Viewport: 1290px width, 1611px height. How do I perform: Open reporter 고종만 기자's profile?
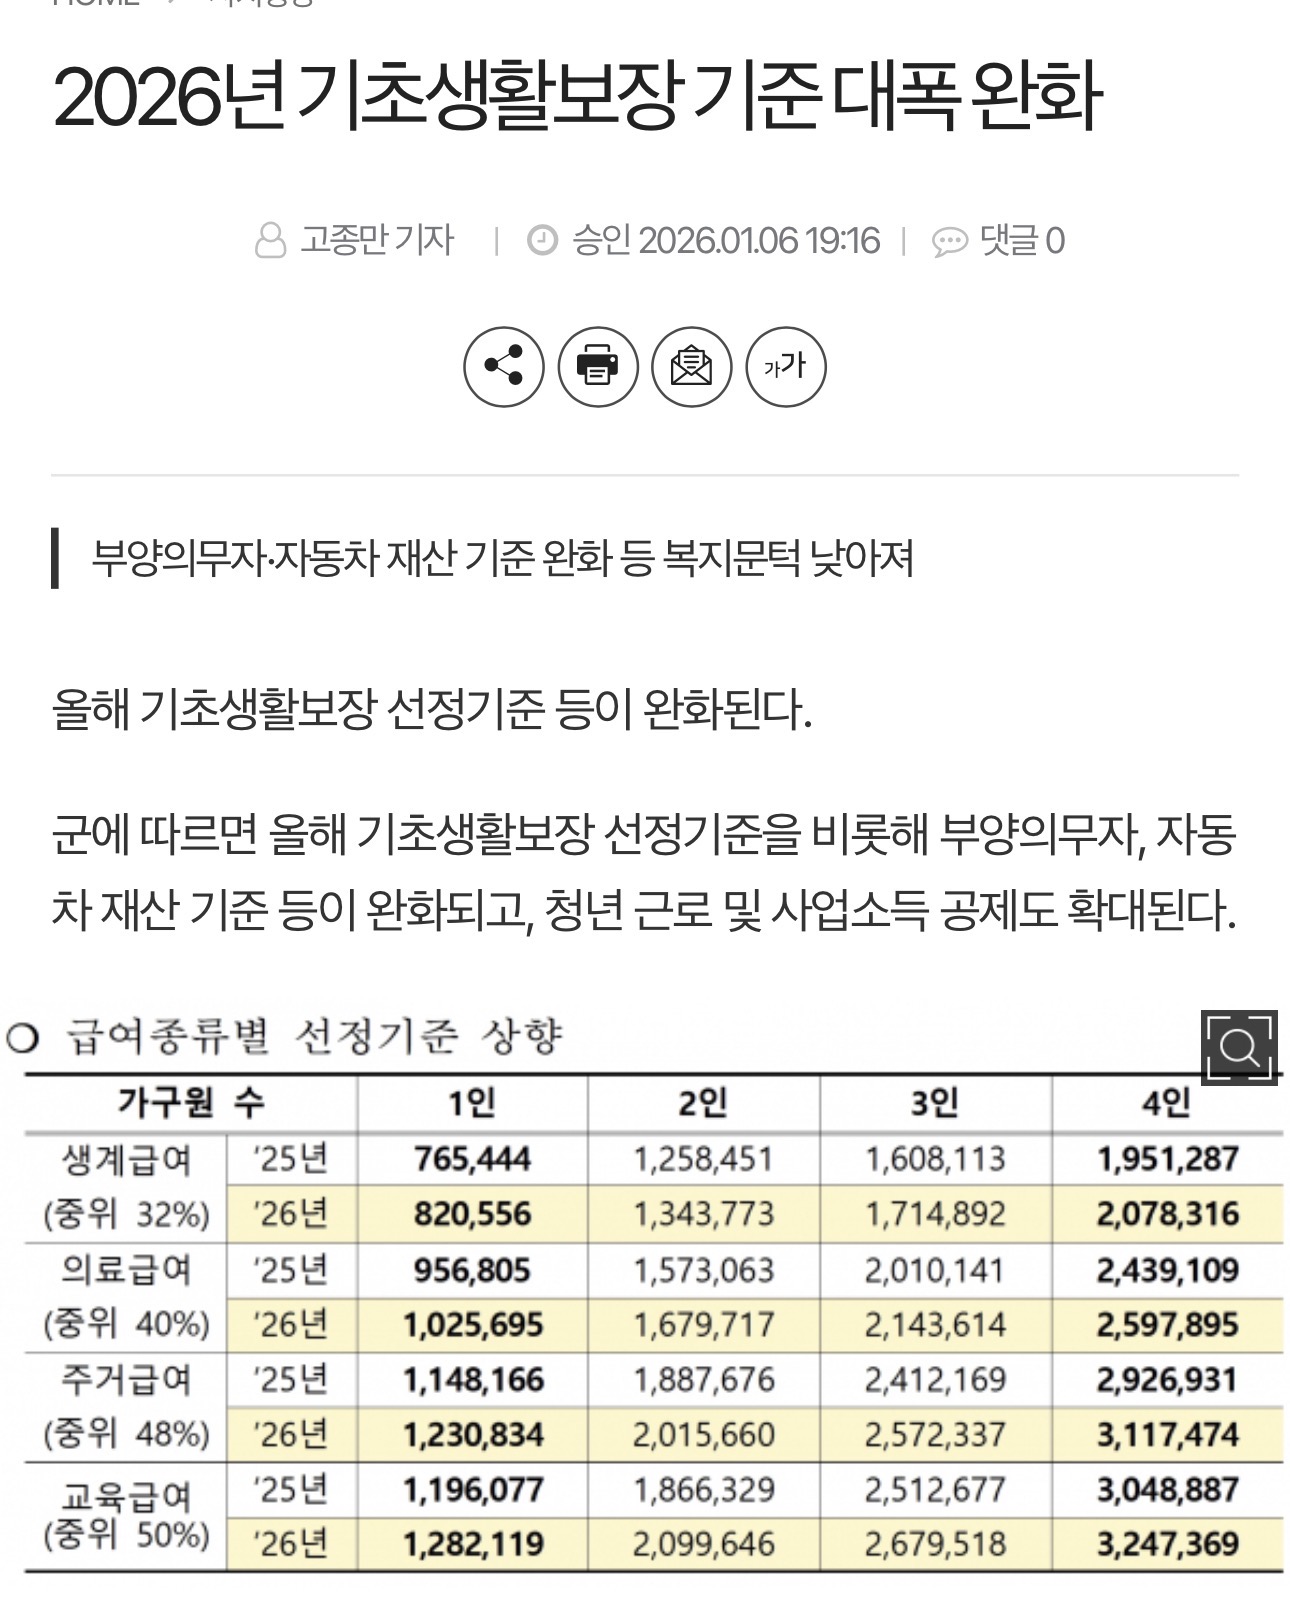pyautogui.click(x=377, y=241)
